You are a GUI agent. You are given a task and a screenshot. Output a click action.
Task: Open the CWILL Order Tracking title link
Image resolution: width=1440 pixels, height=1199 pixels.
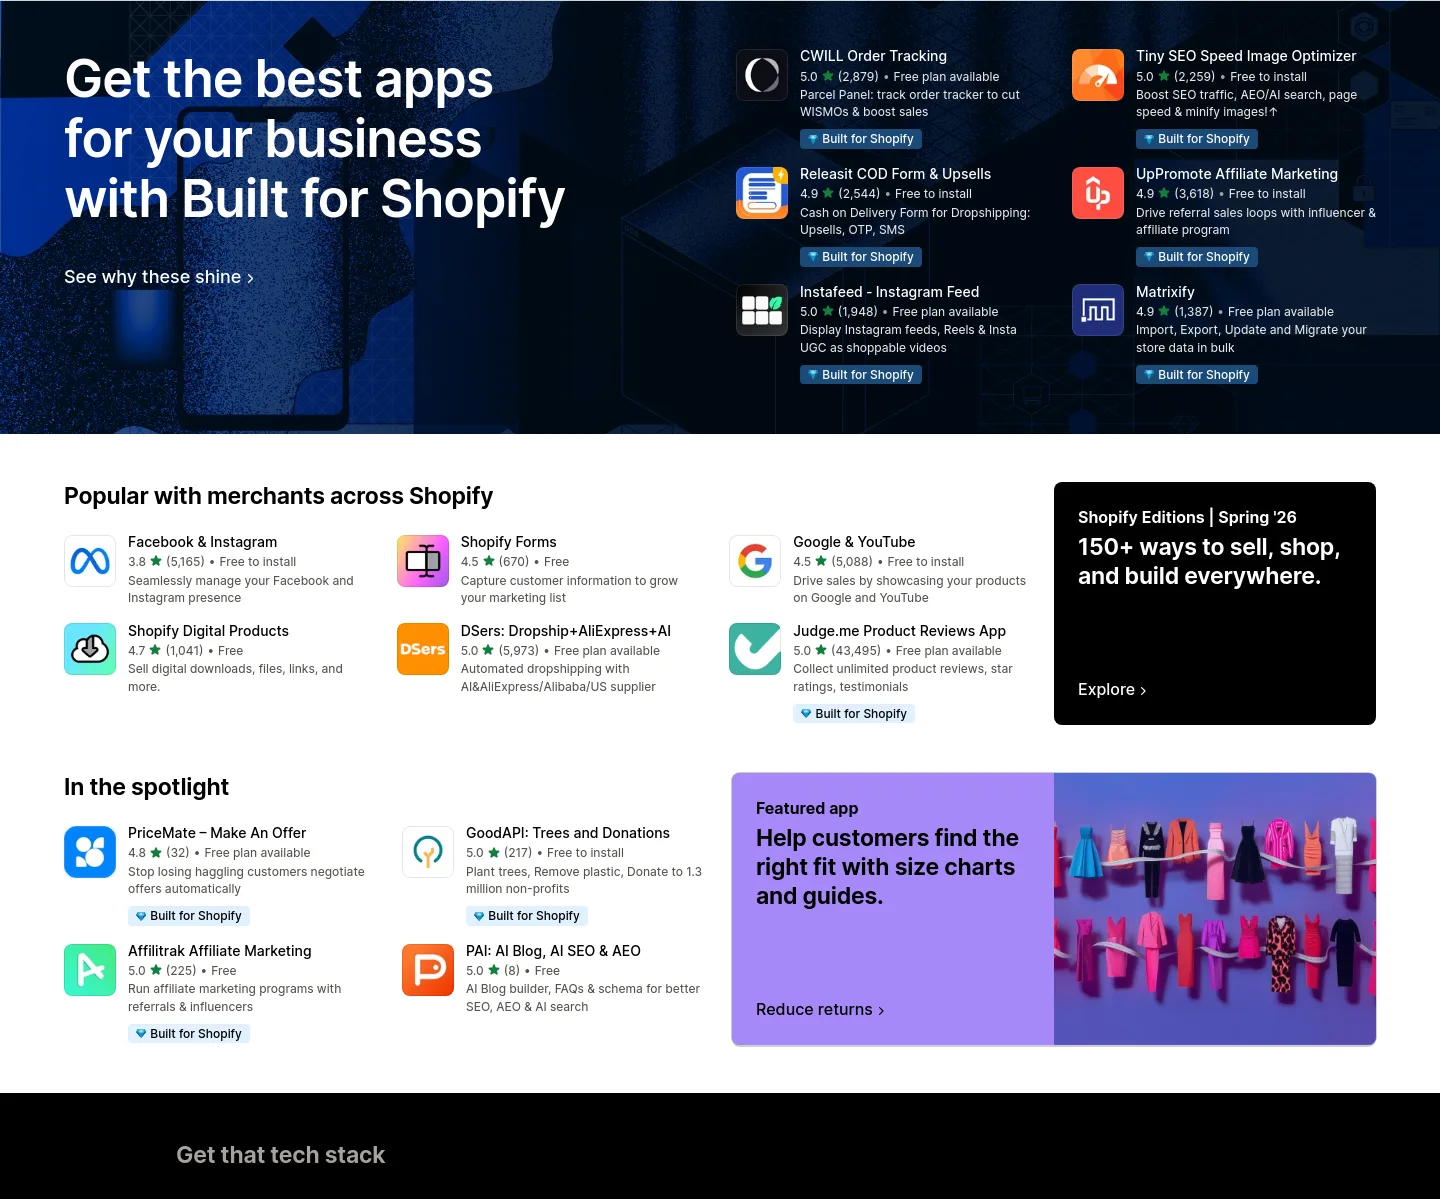(x=873, y=56)
